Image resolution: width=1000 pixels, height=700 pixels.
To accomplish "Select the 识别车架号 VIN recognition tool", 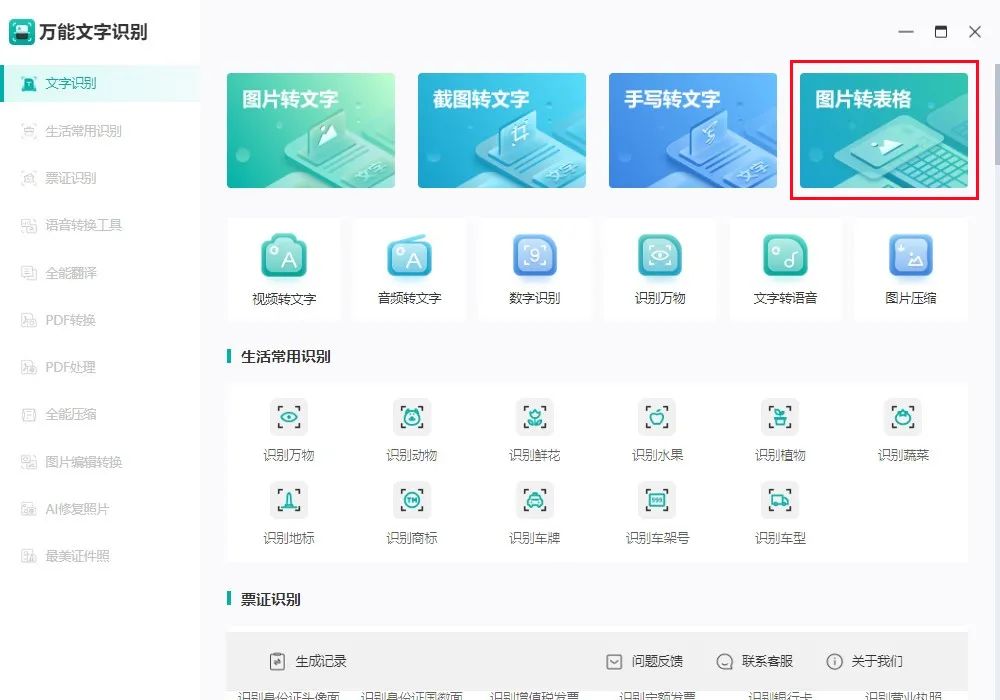I will [657, 510].
